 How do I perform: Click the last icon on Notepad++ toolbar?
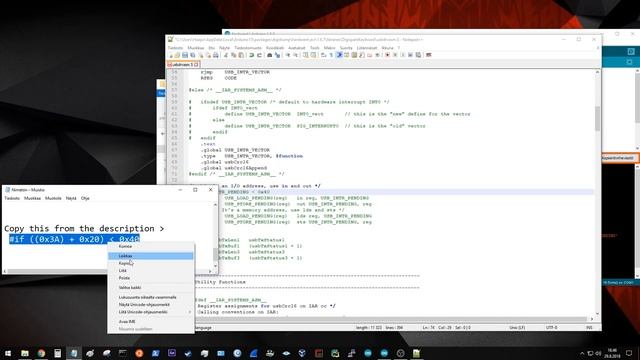[429, 55]
